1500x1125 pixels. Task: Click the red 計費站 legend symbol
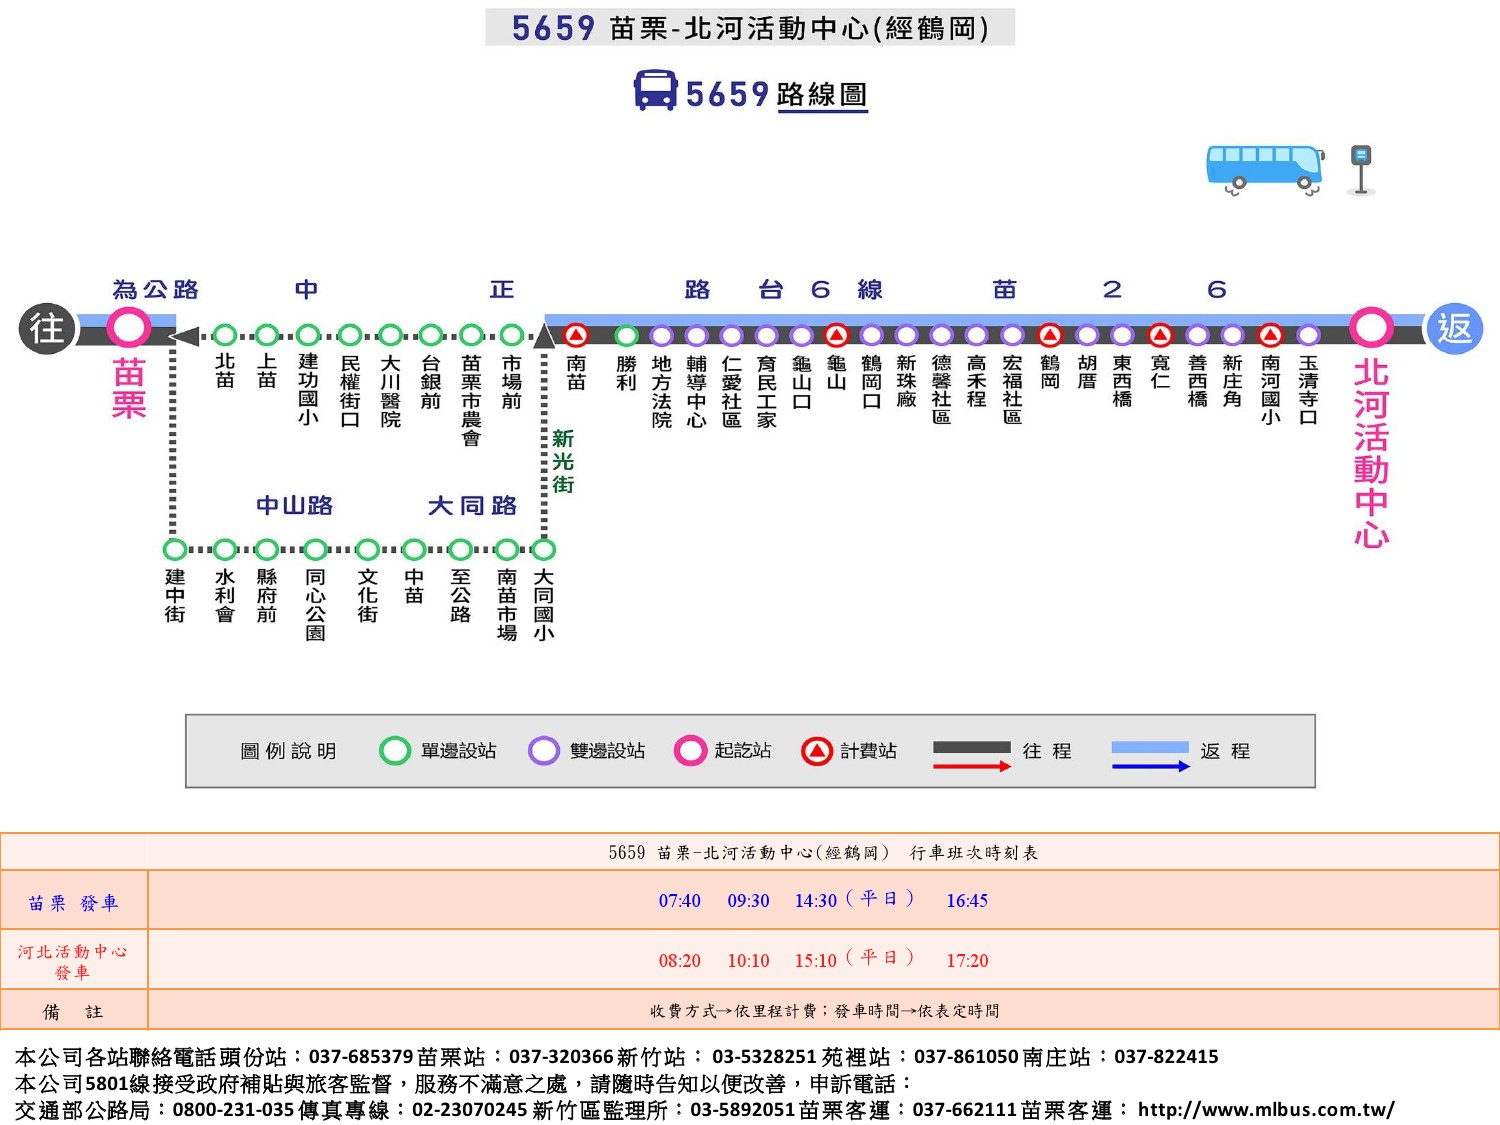pos(817,751)
